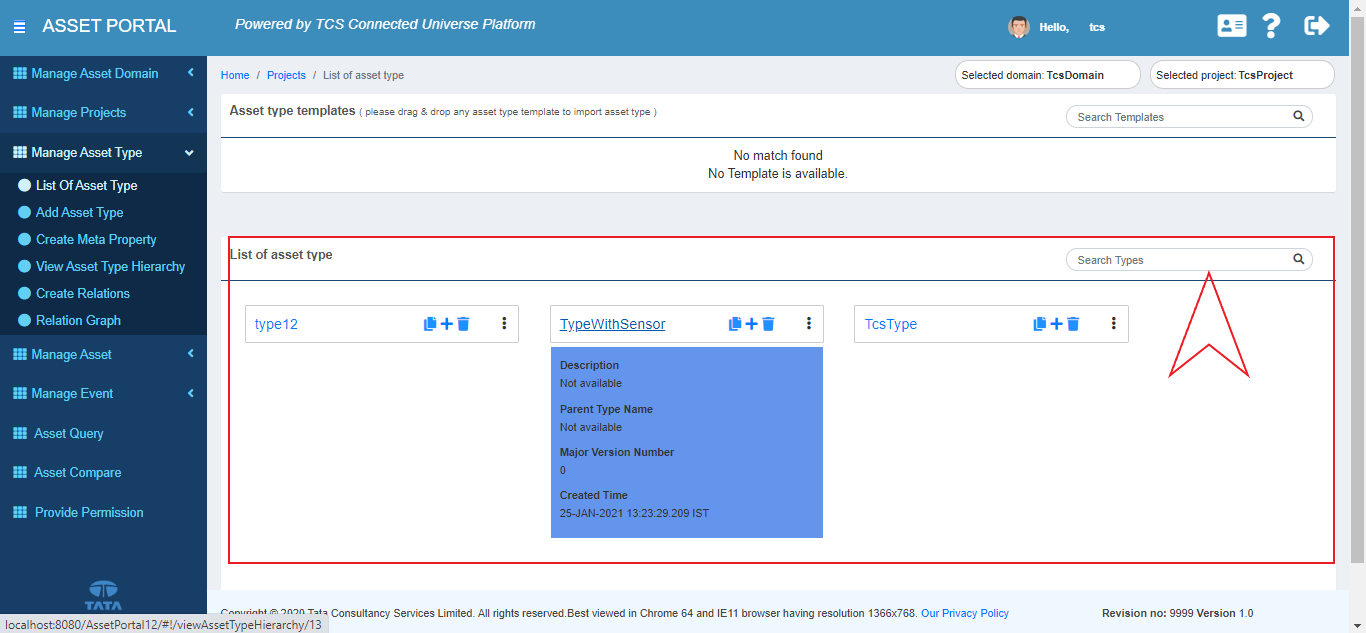Click Selected domain TcsDomain box
Image resolution: width=1366 pixels, height=633 pixels.
tap(1048, 75)
